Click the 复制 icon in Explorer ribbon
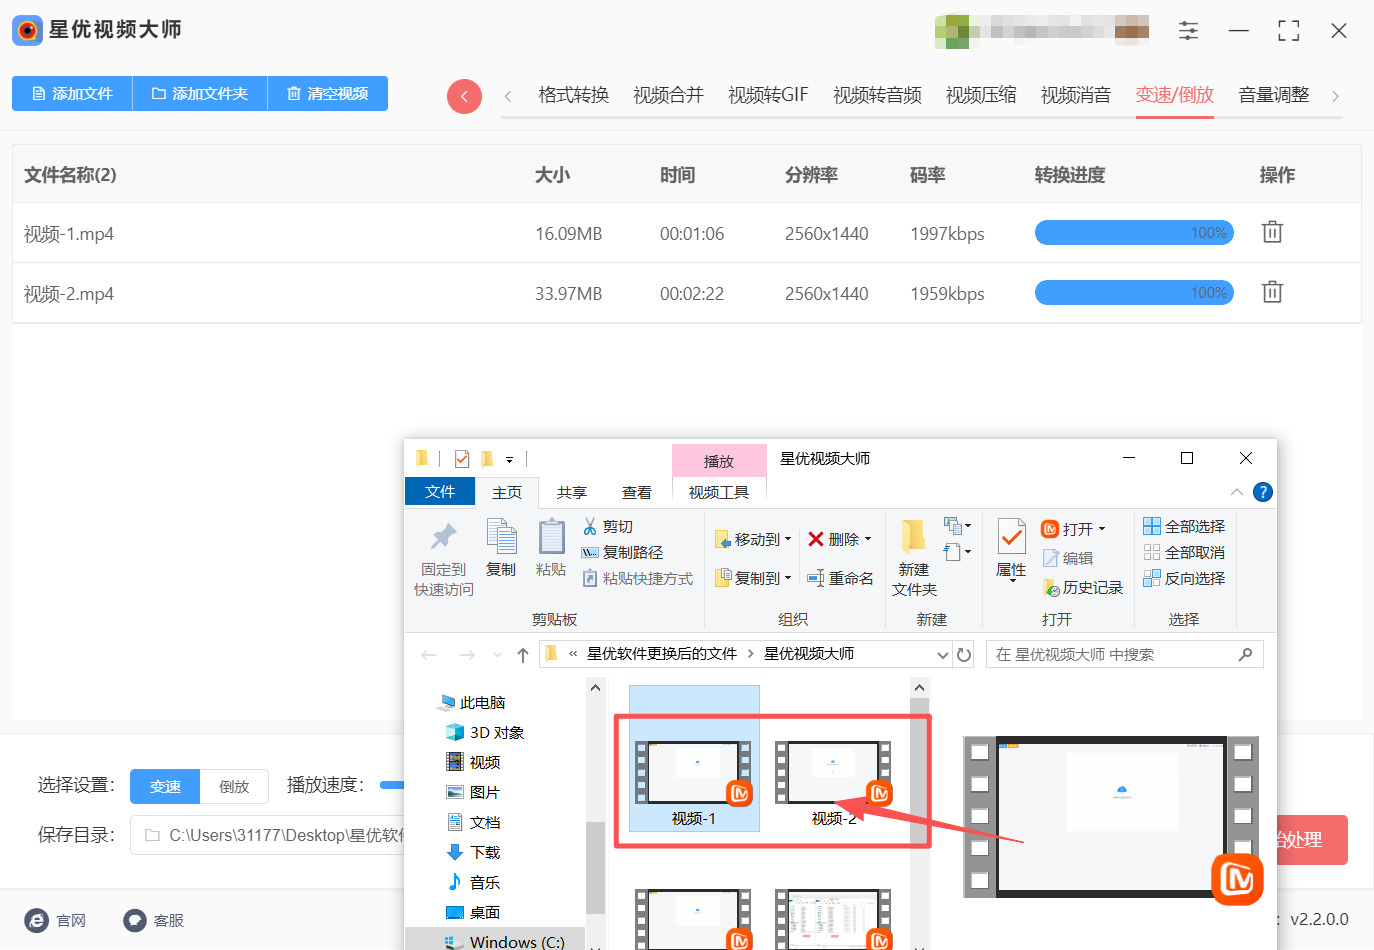Screen dimensions: 1374x950 pyautogui.click(x=501, y=536)
